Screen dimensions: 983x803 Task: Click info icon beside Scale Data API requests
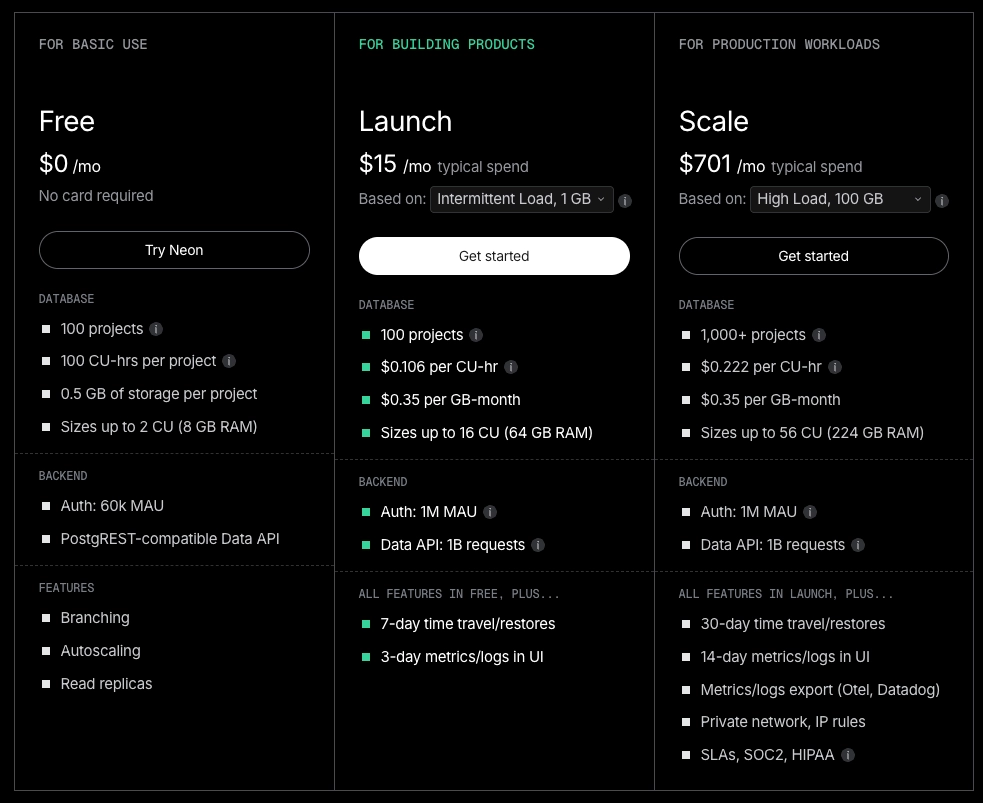click(x=858, y=545)
